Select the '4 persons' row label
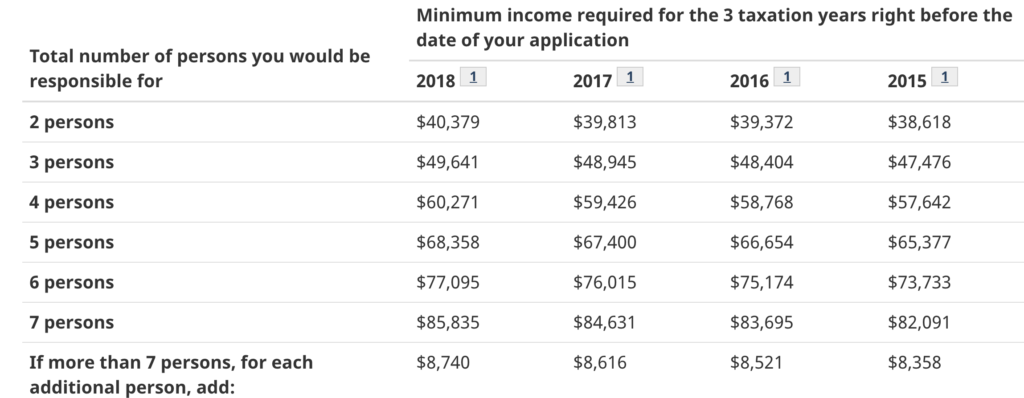The width and height of the screenshot is (1024, 398). 71,203
